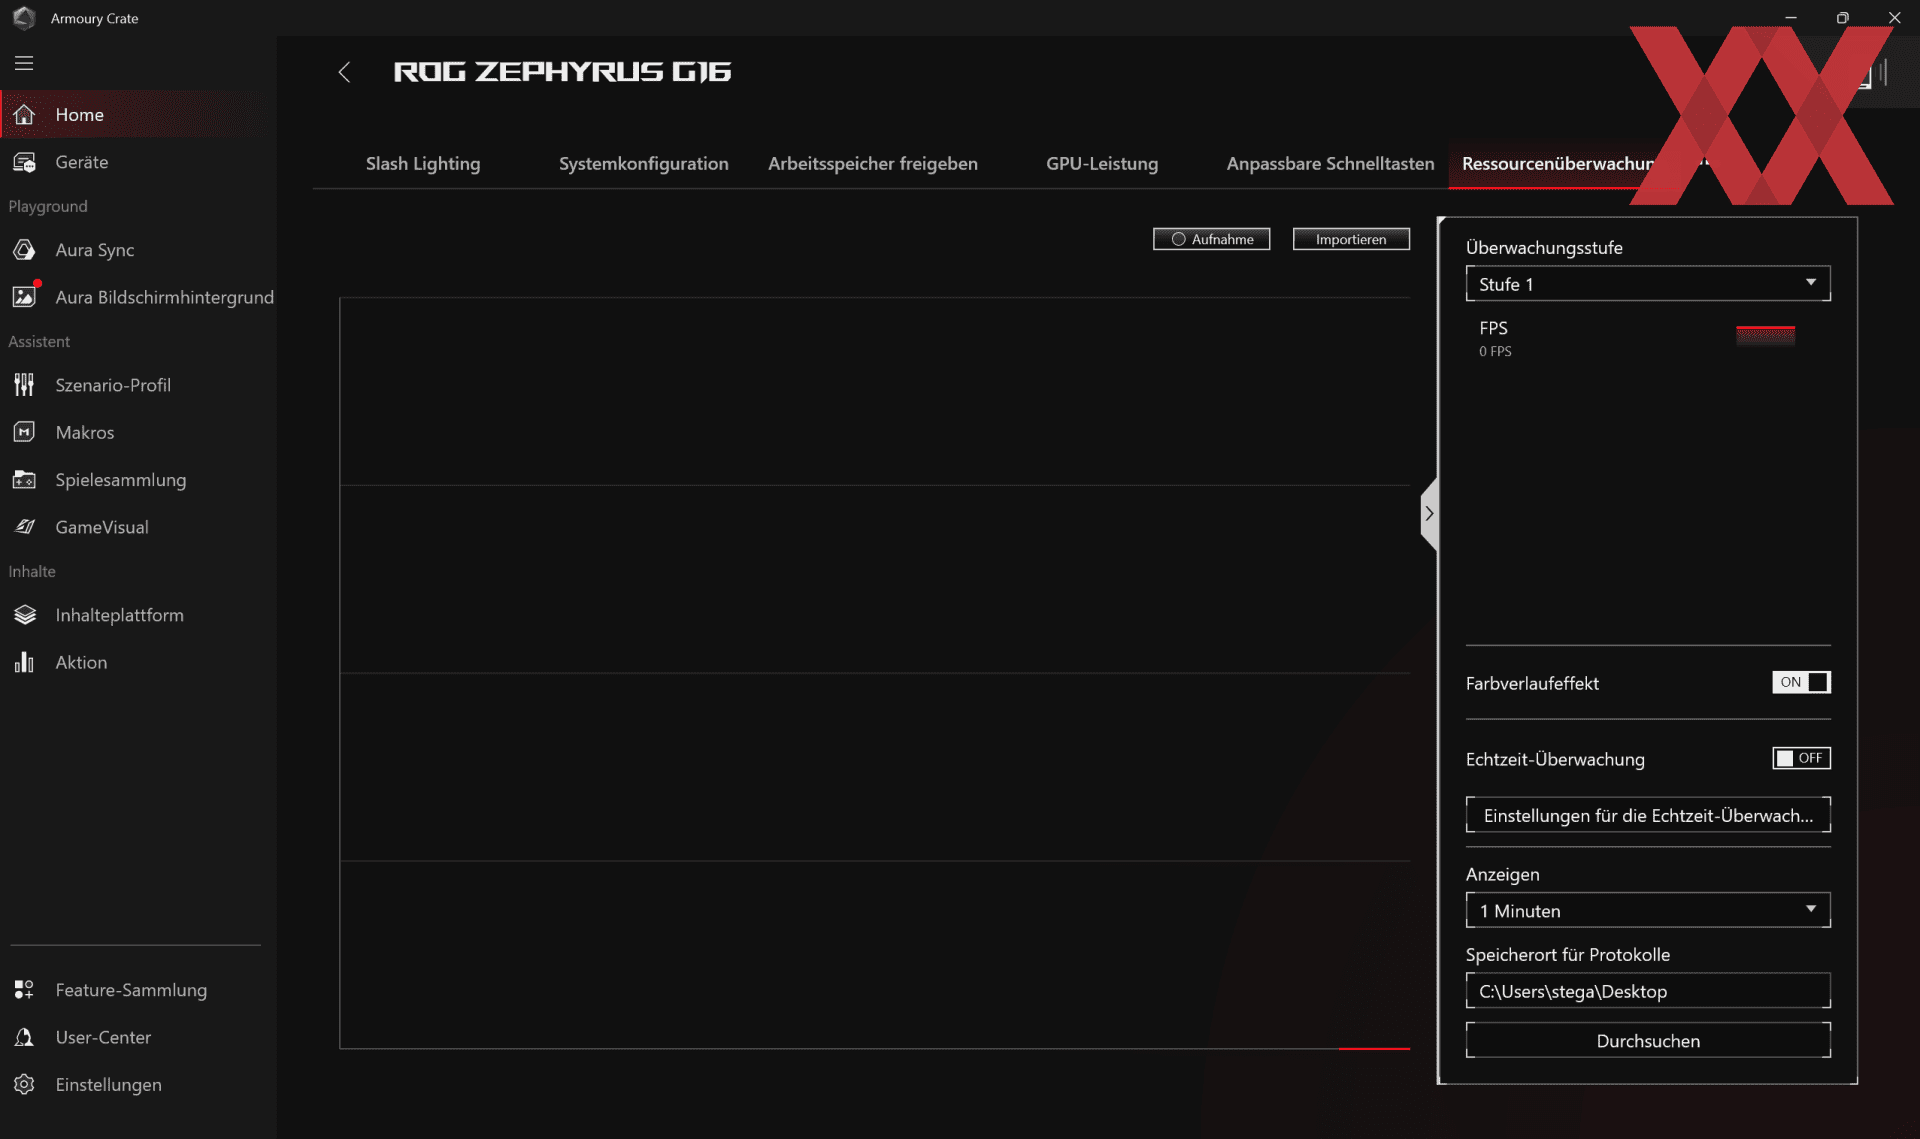1920x1139 pixels.
Task: Open Arbeitsspeicher freigeben tab
Action: pos(872,164)
